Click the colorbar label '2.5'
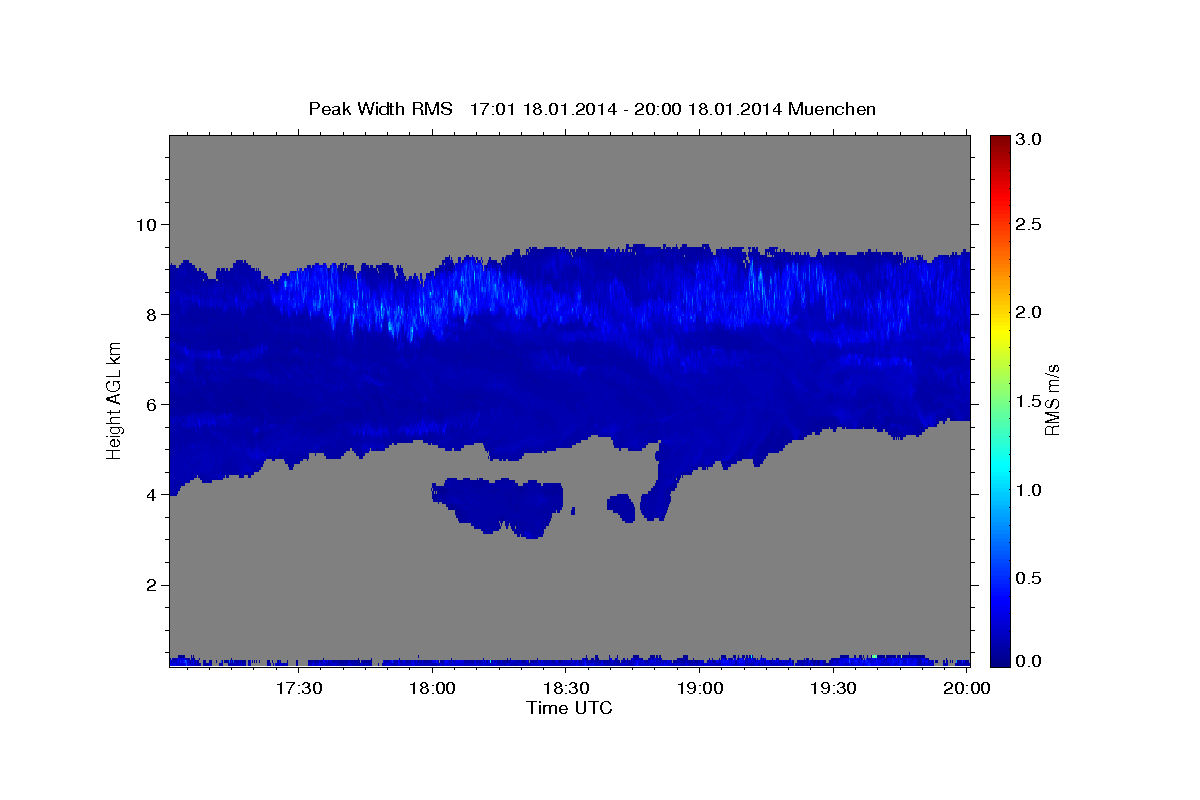Screen dimensions: 1200x800 (x=1029, y=225)
